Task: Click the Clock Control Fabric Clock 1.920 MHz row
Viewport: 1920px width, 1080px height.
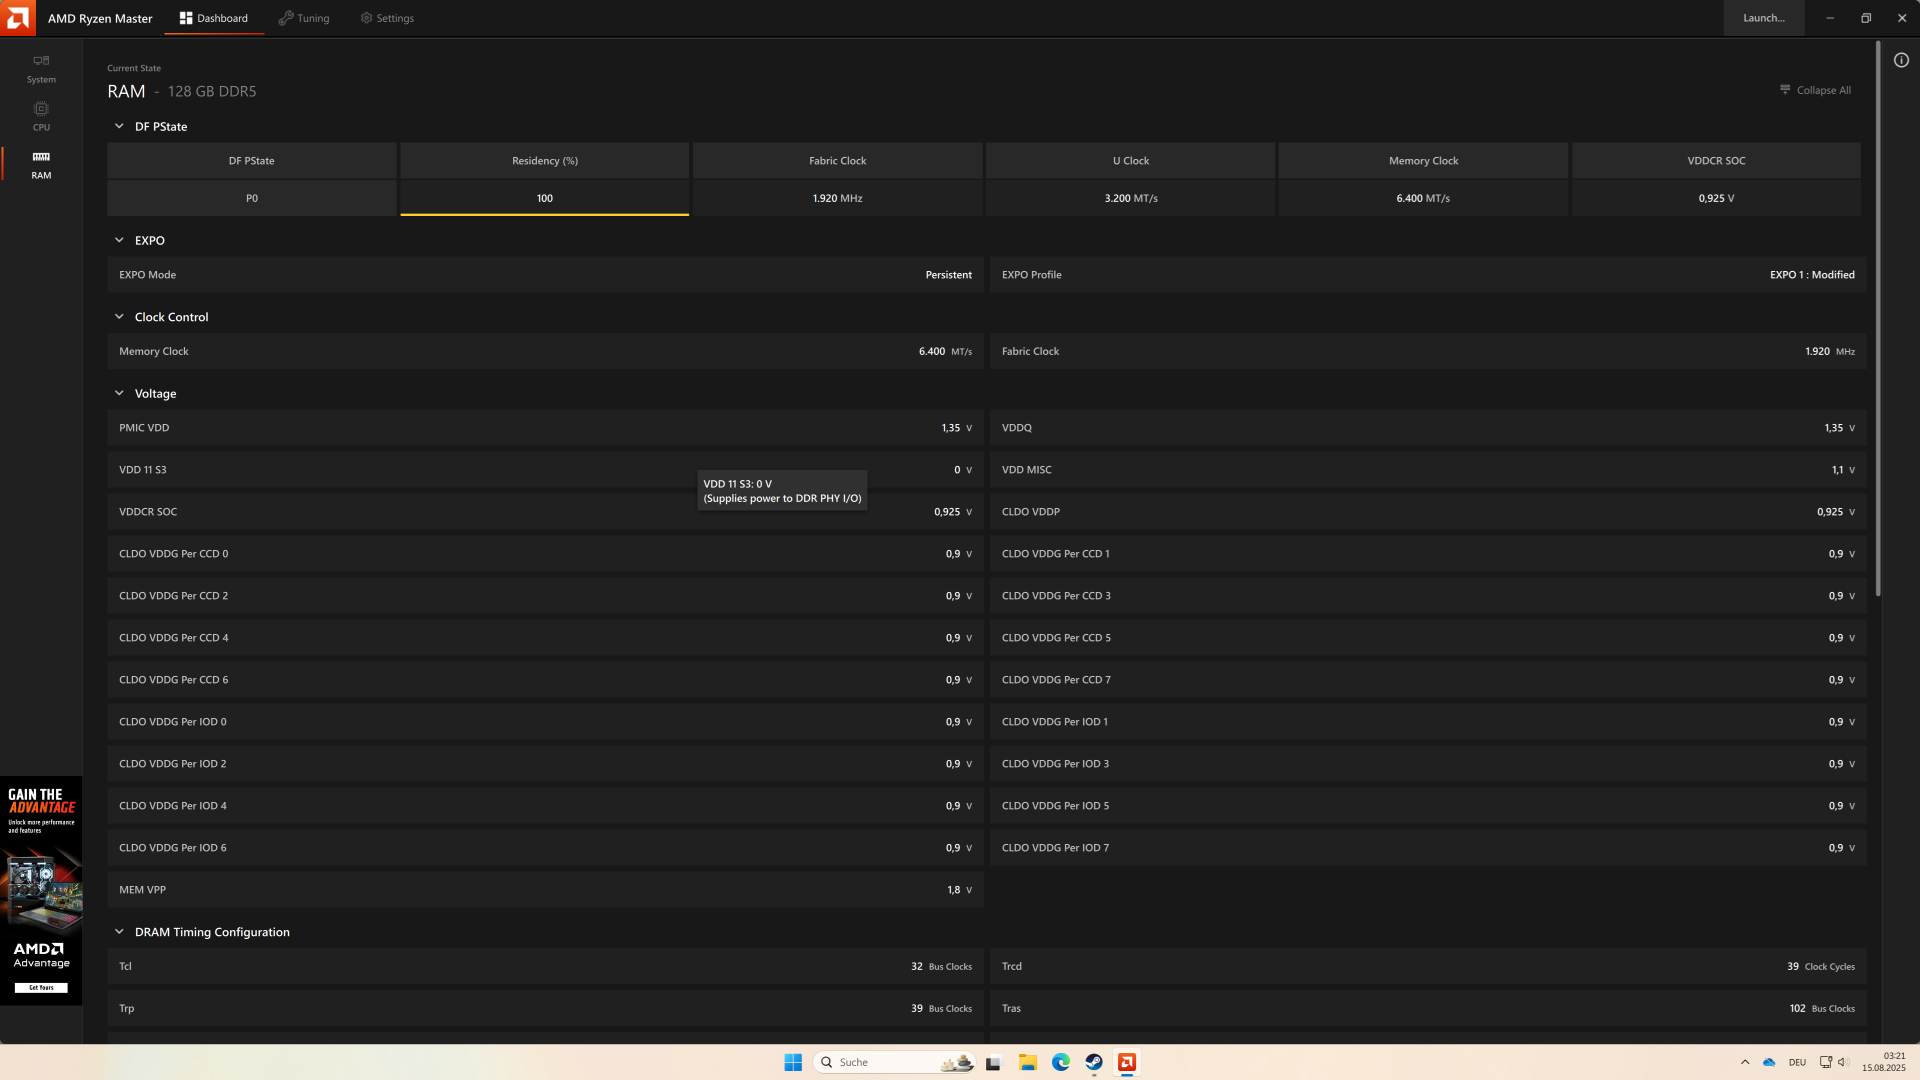Action: 1428,351
